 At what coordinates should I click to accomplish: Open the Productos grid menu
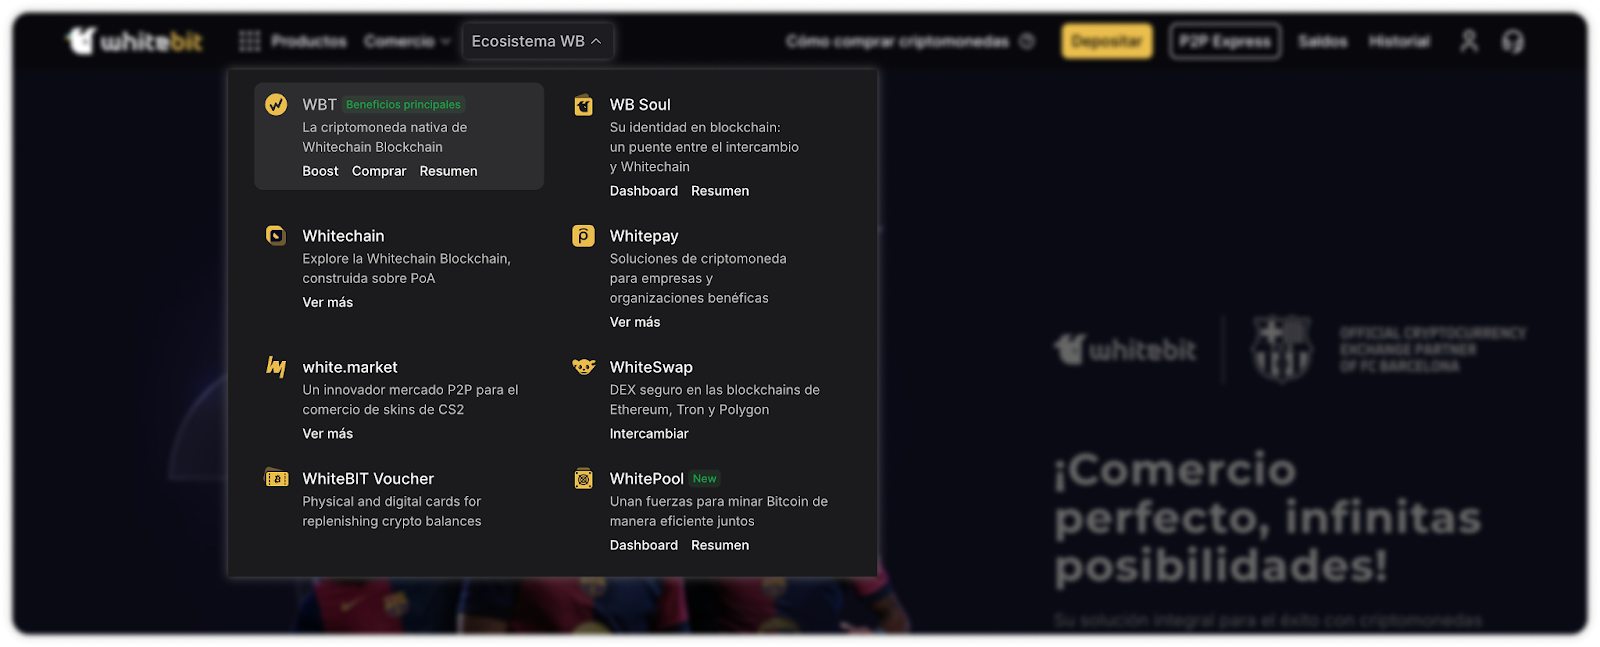pos(294,41)
